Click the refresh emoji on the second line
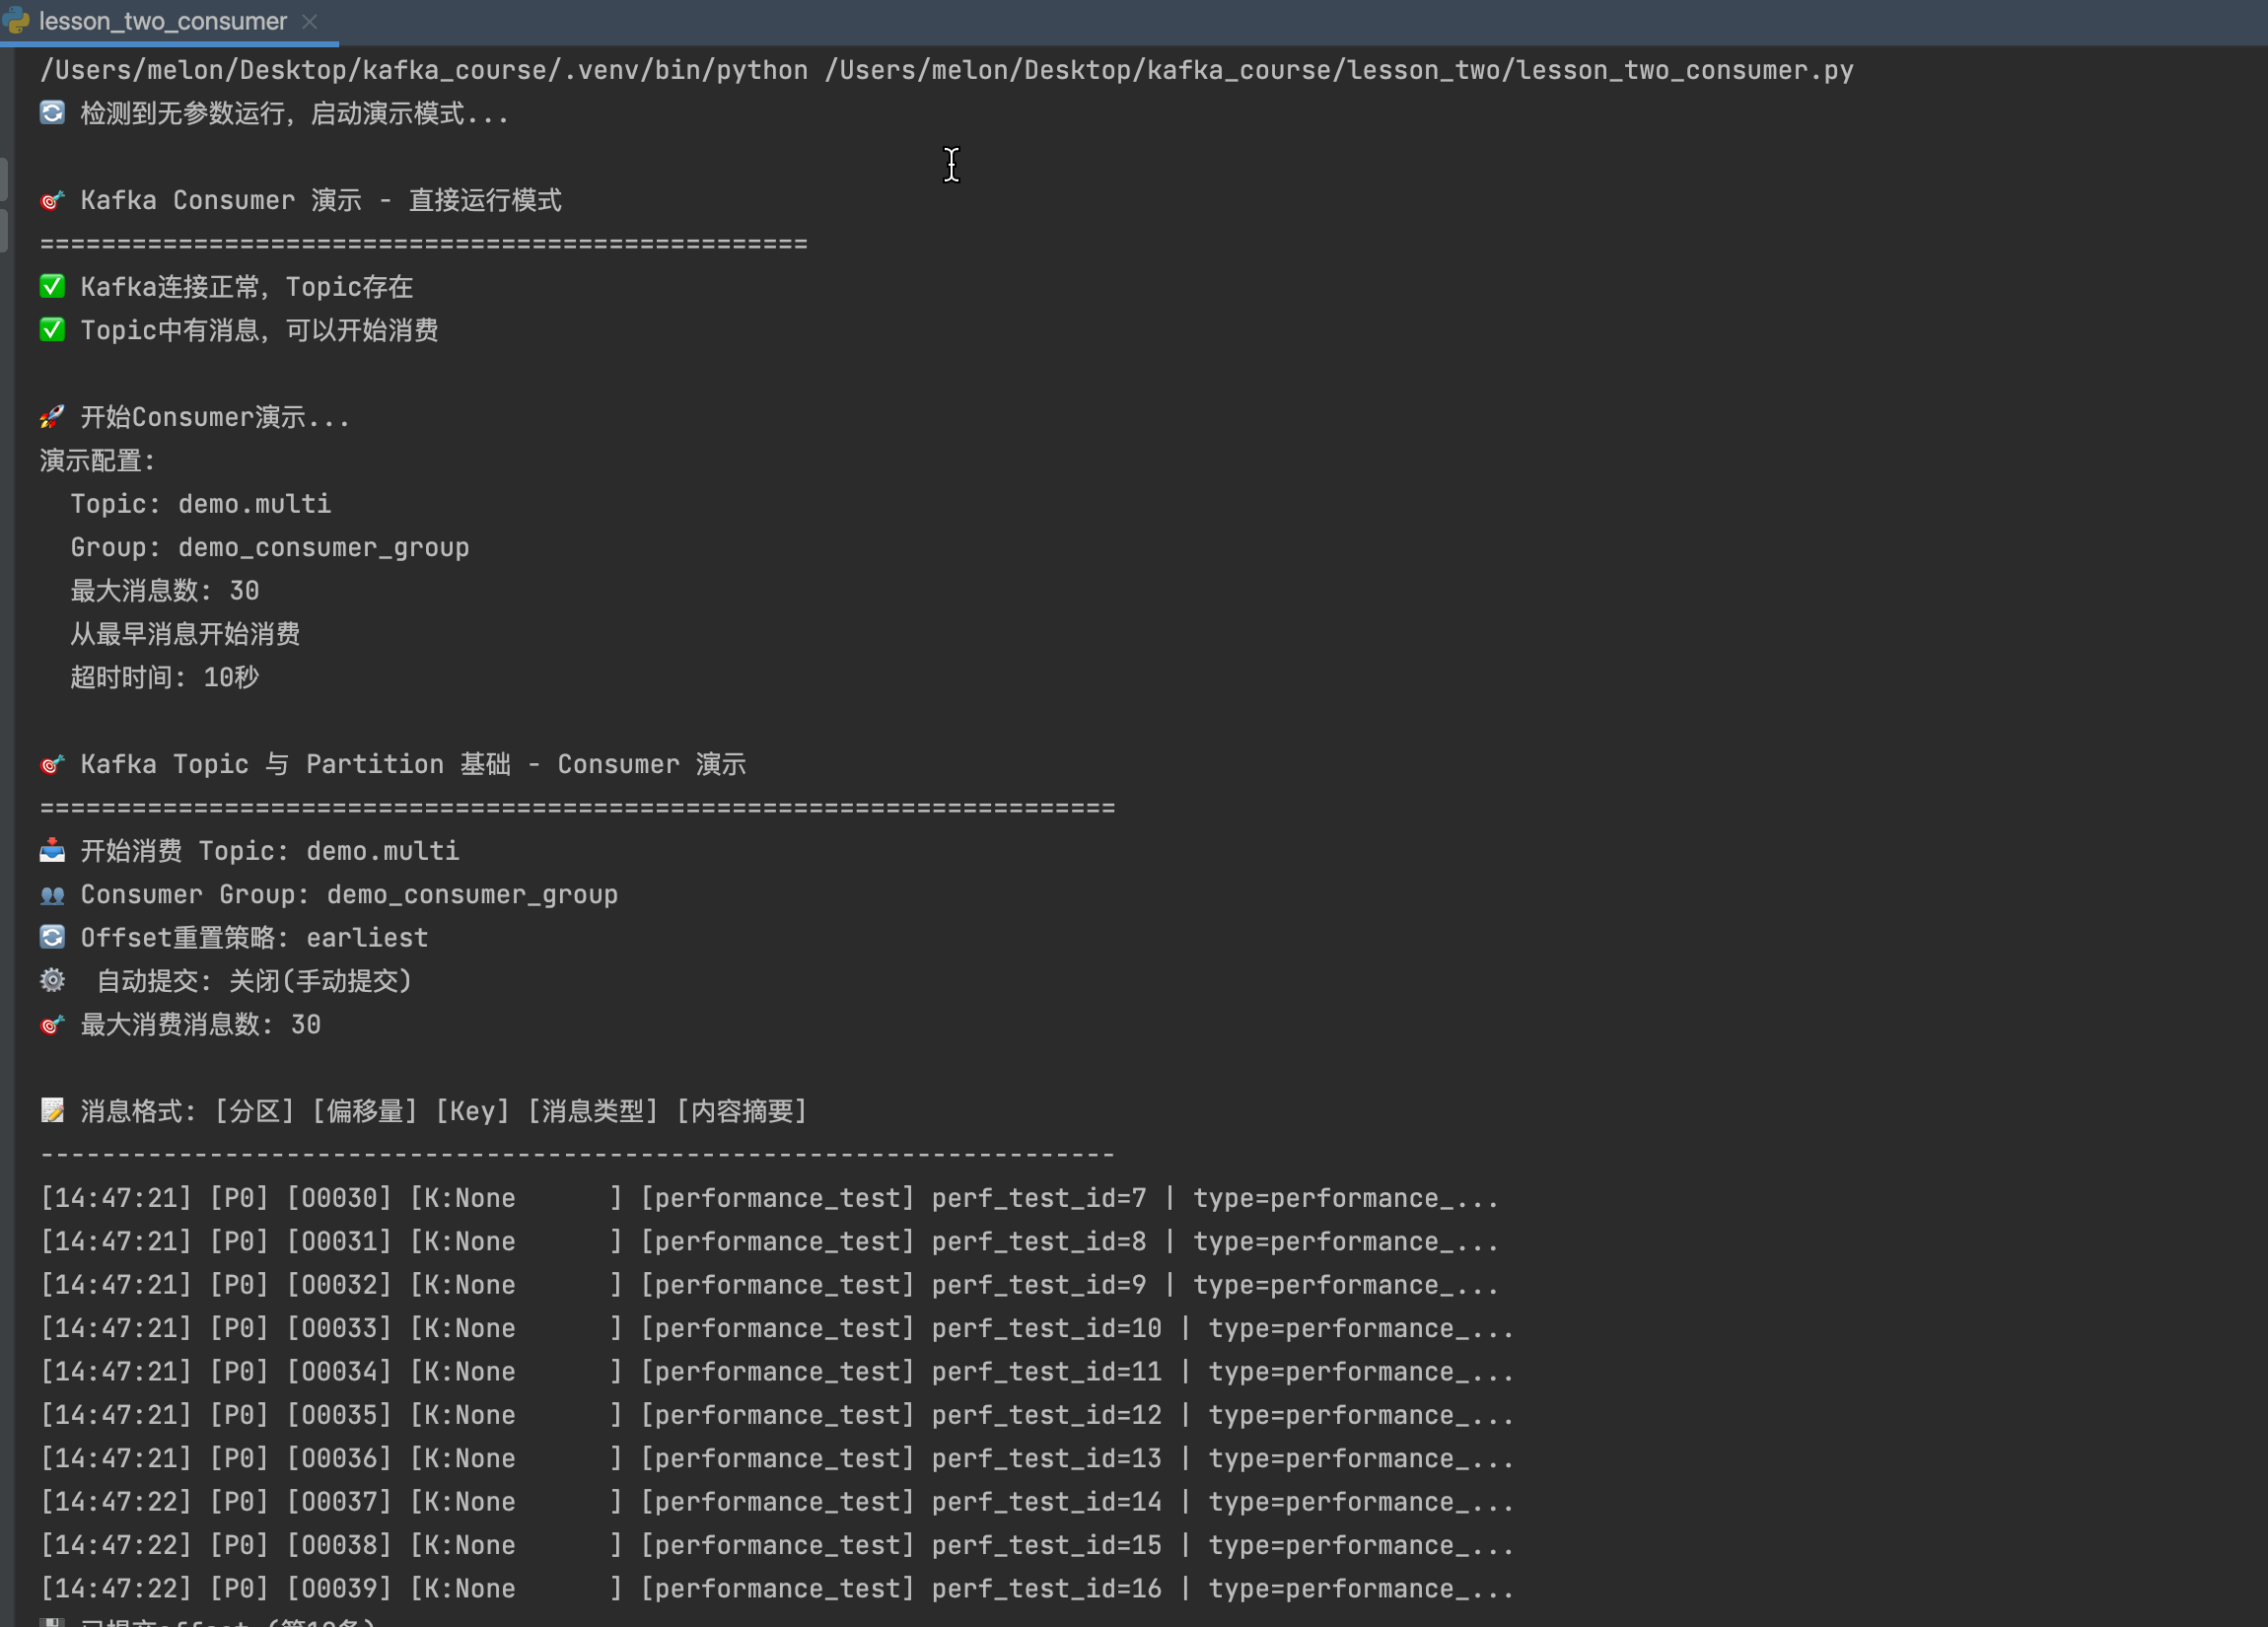 (x=52, y=112)
